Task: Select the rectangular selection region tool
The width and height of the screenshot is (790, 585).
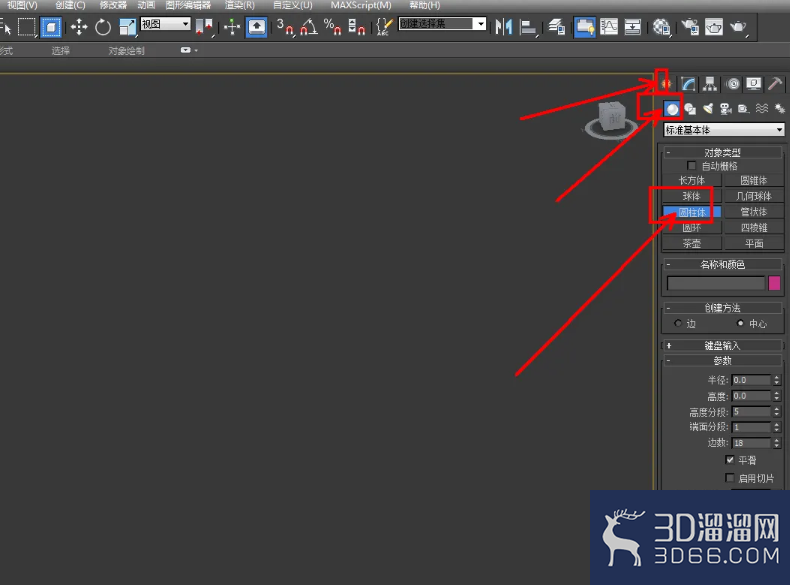Action: [x=26, y=26]
